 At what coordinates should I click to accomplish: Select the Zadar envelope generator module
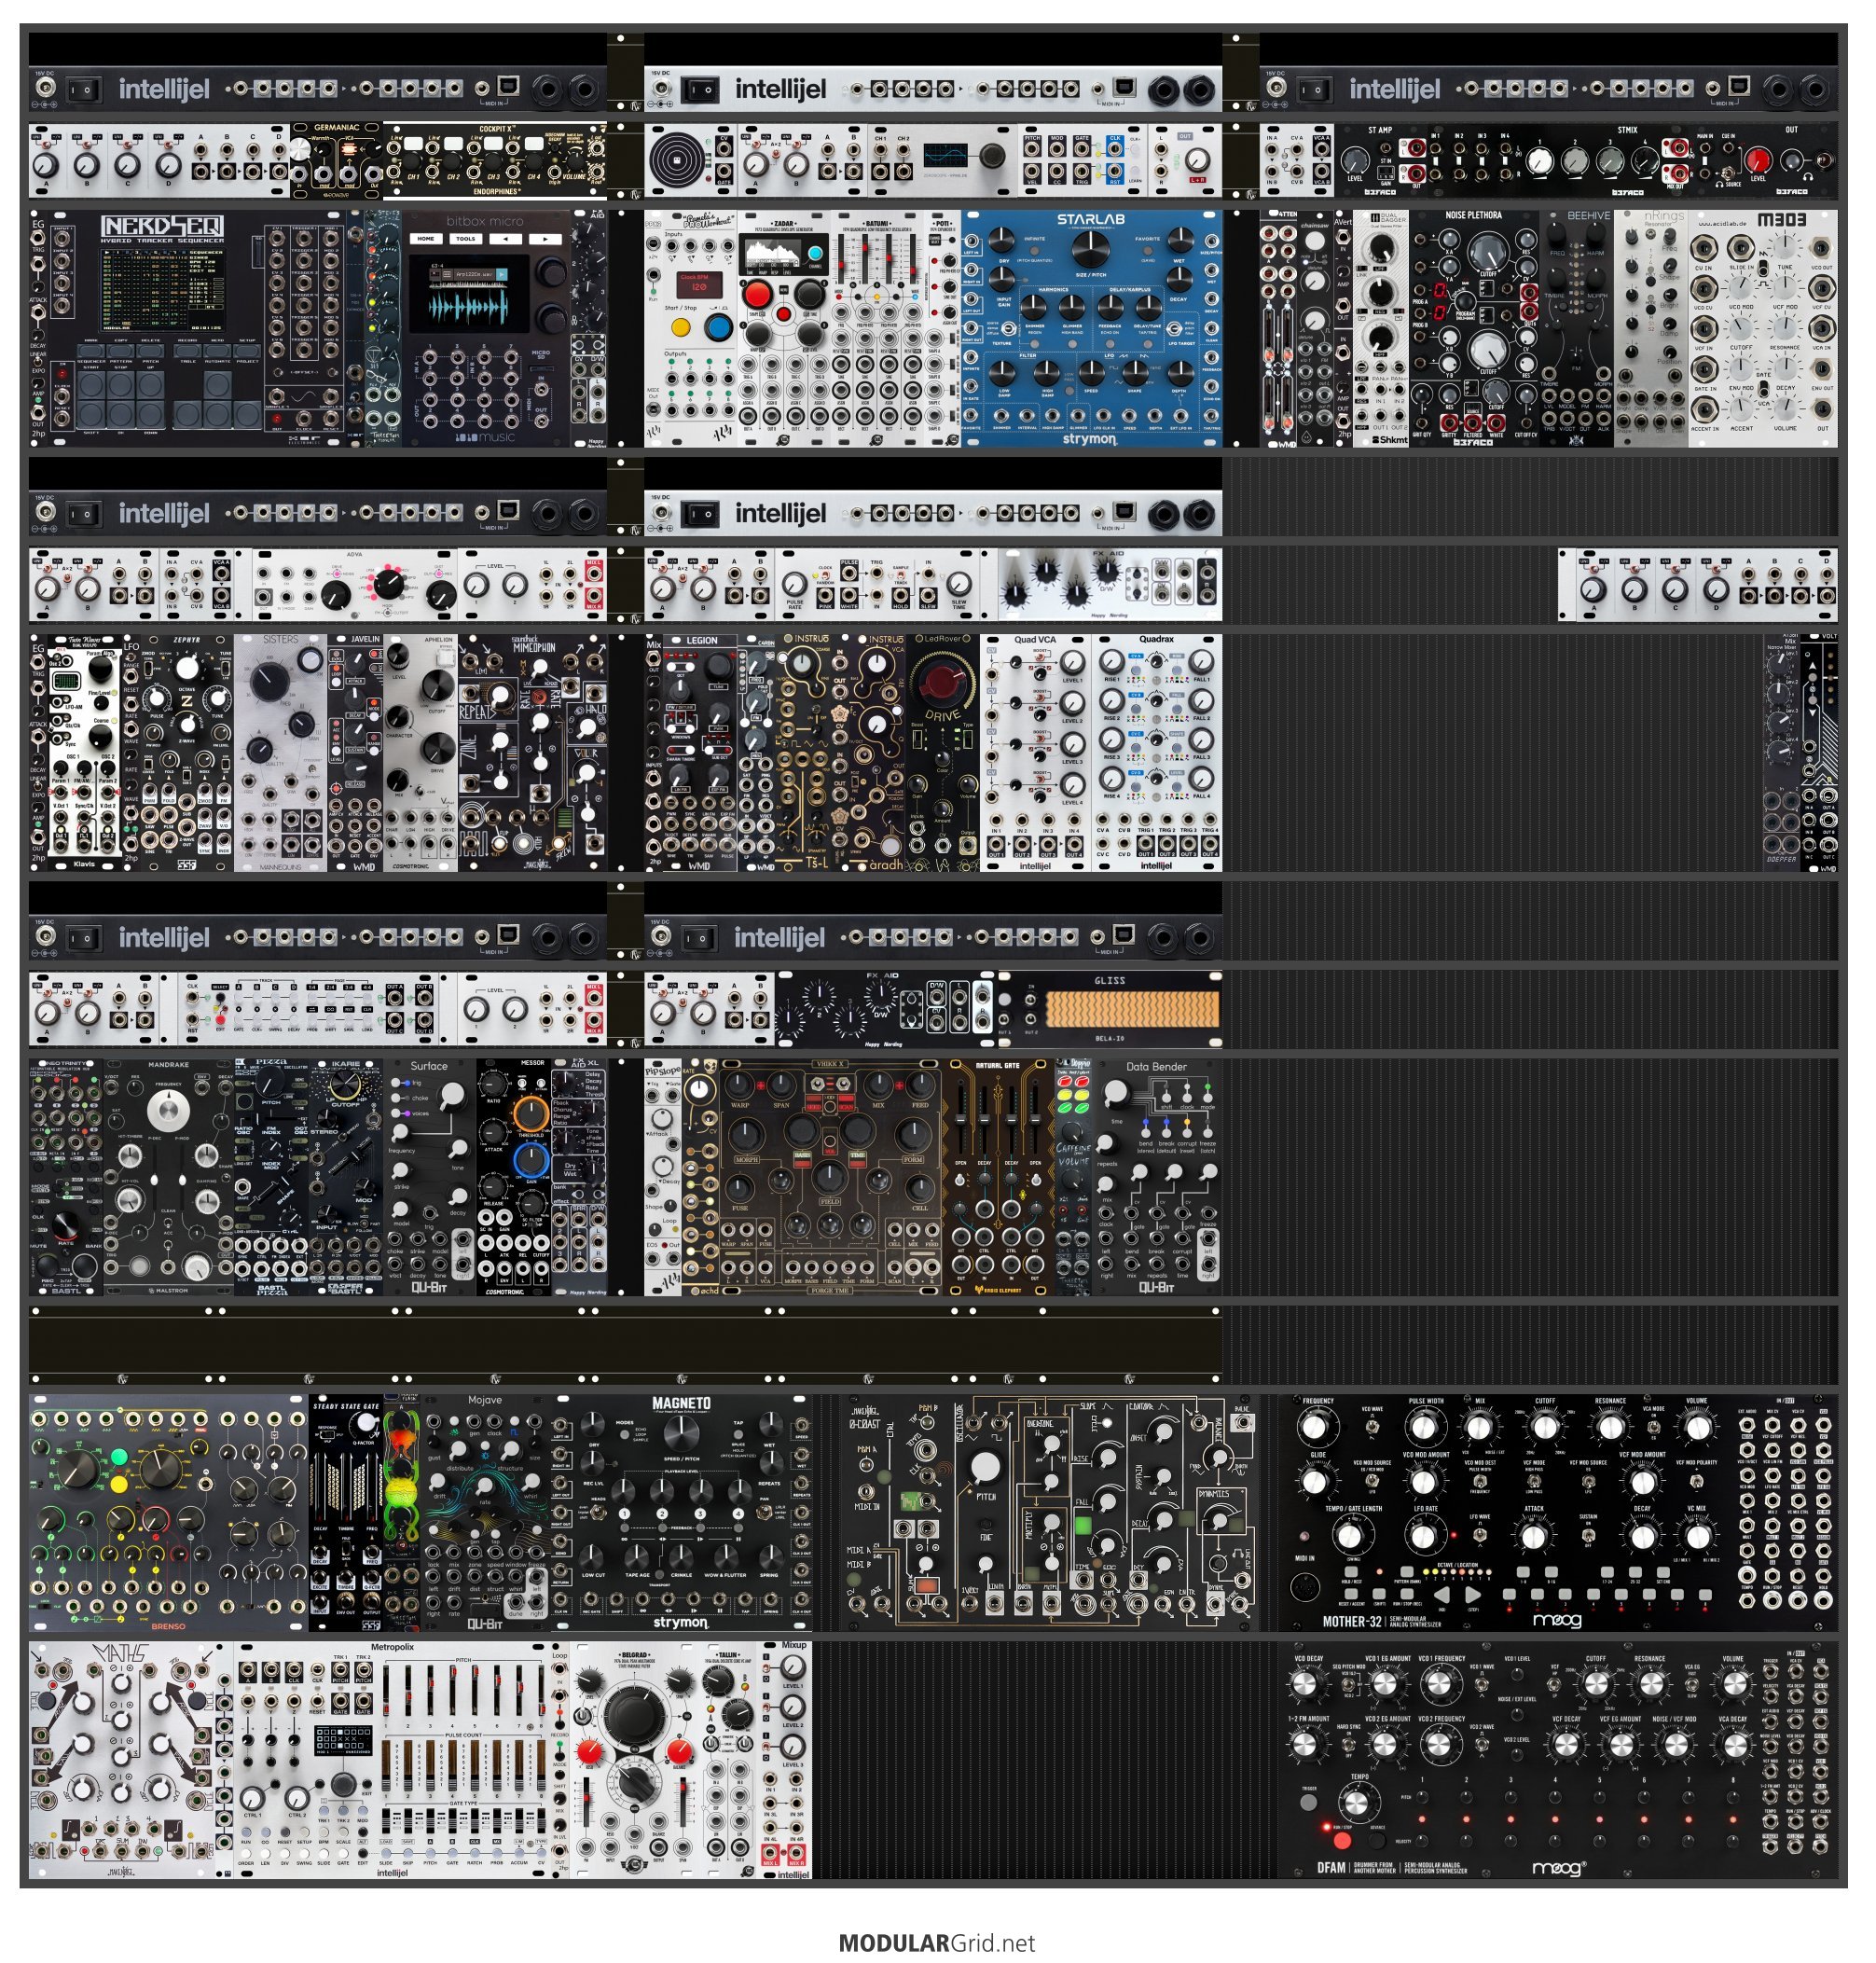[784, 328]
